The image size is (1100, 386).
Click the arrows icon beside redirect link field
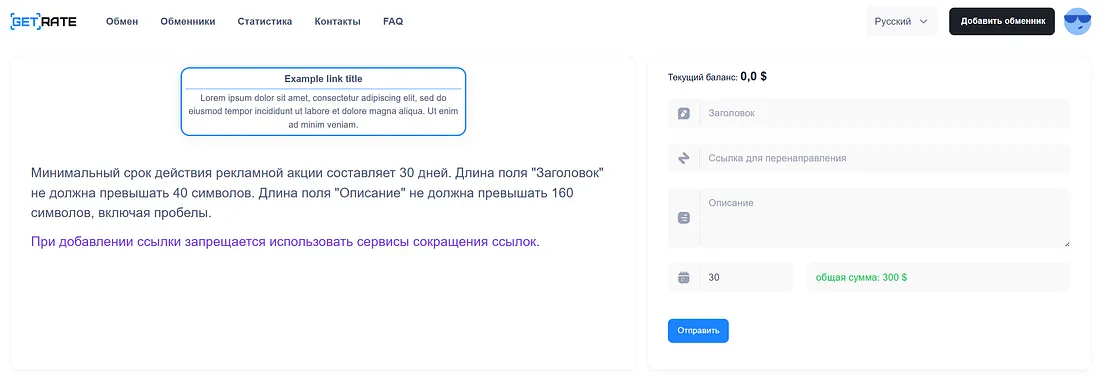point(684,159)
